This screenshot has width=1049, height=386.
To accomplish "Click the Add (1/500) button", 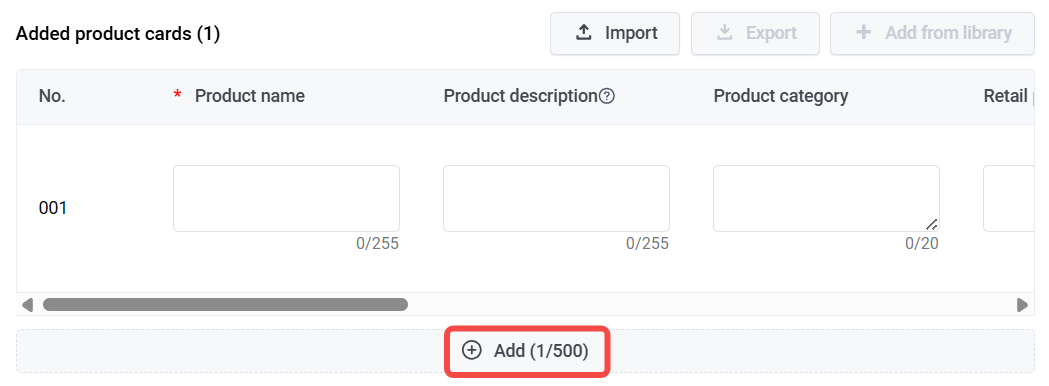I will point(527,351).
